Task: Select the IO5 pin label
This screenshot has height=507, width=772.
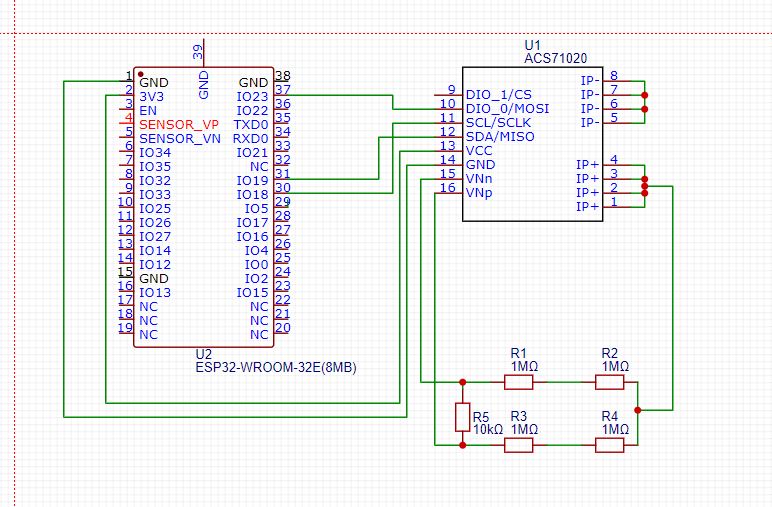Action: (x=256, y=209)
